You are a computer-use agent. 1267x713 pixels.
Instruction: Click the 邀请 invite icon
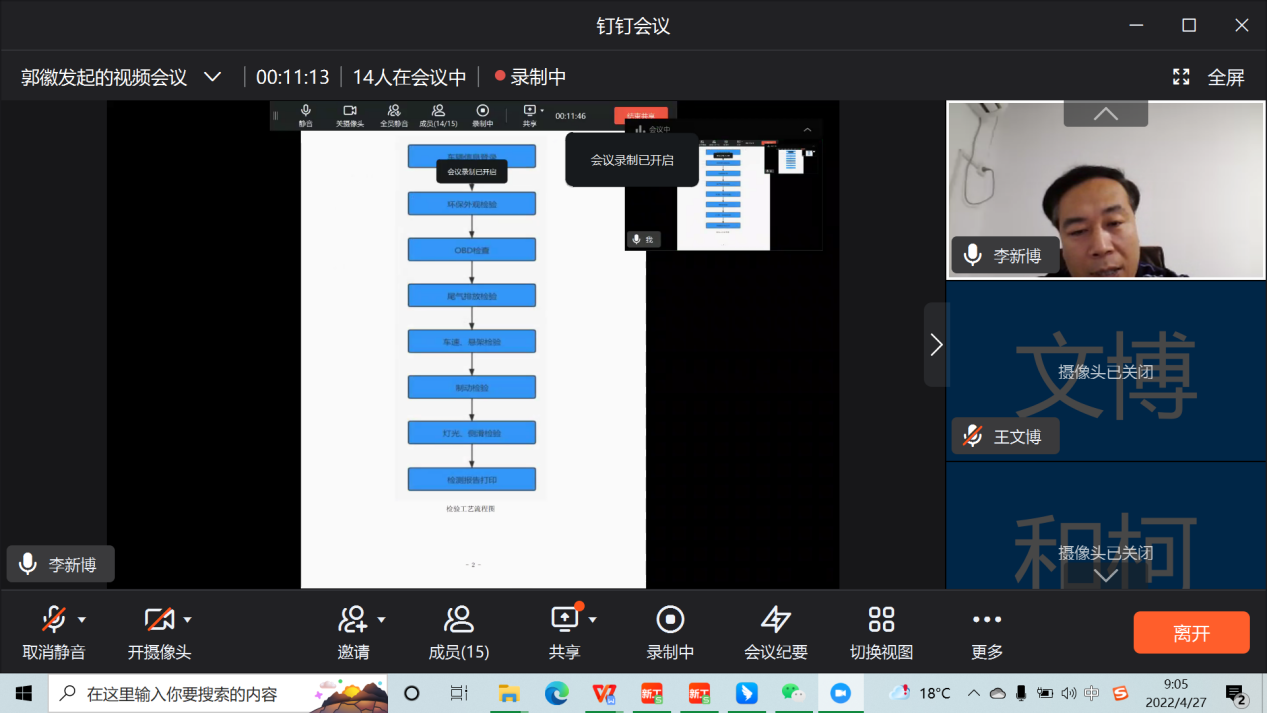[x=352, y=620]
